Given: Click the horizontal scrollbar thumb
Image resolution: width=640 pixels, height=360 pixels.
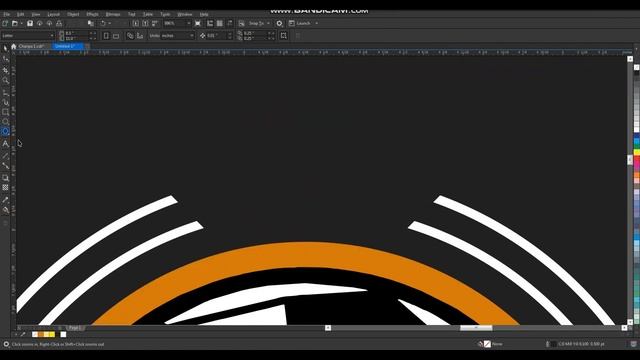Looking at the screenshot, I should point(476,328).
